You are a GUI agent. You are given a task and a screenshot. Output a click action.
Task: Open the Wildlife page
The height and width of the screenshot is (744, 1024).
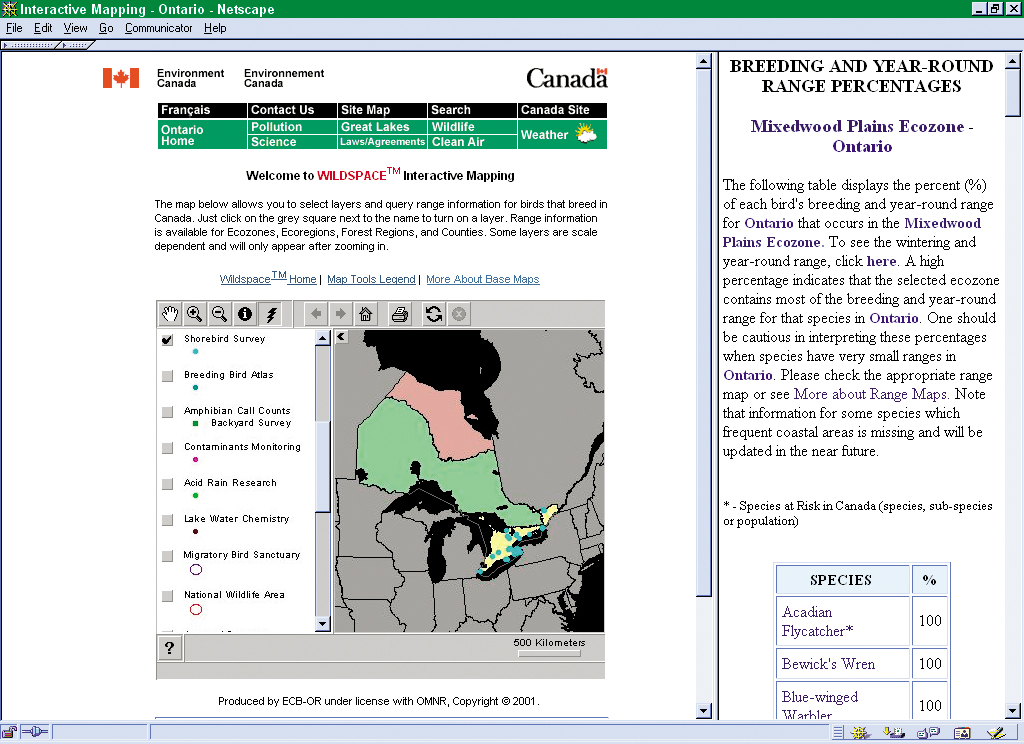(x=472, y=127)
